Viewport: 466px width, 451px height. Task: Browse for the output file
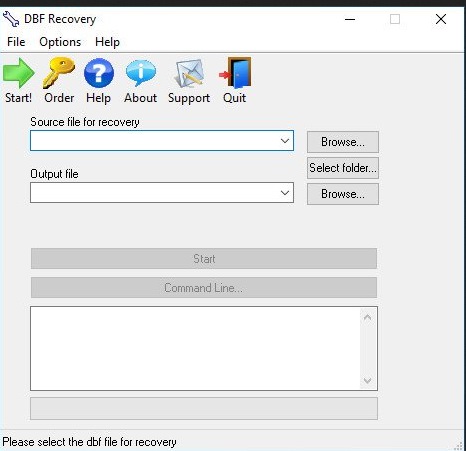(343, 194)
